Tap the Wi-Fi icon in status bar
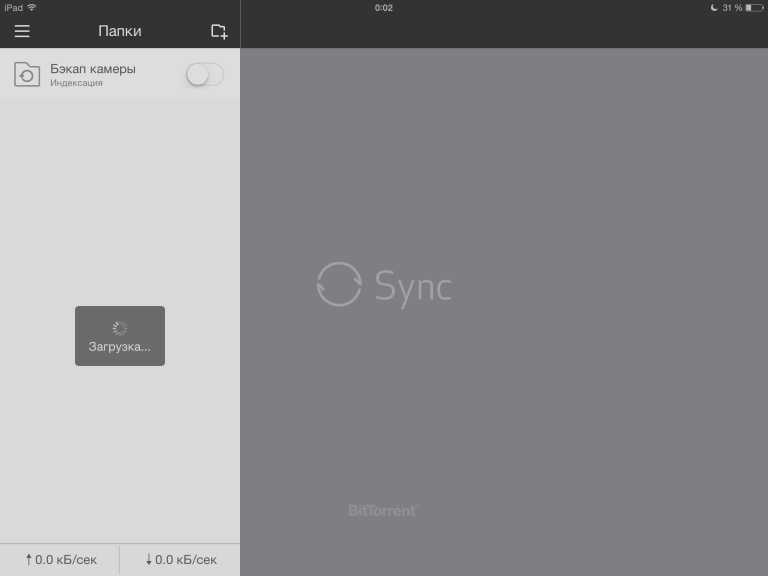768x576 pixels. pos(32,7)
